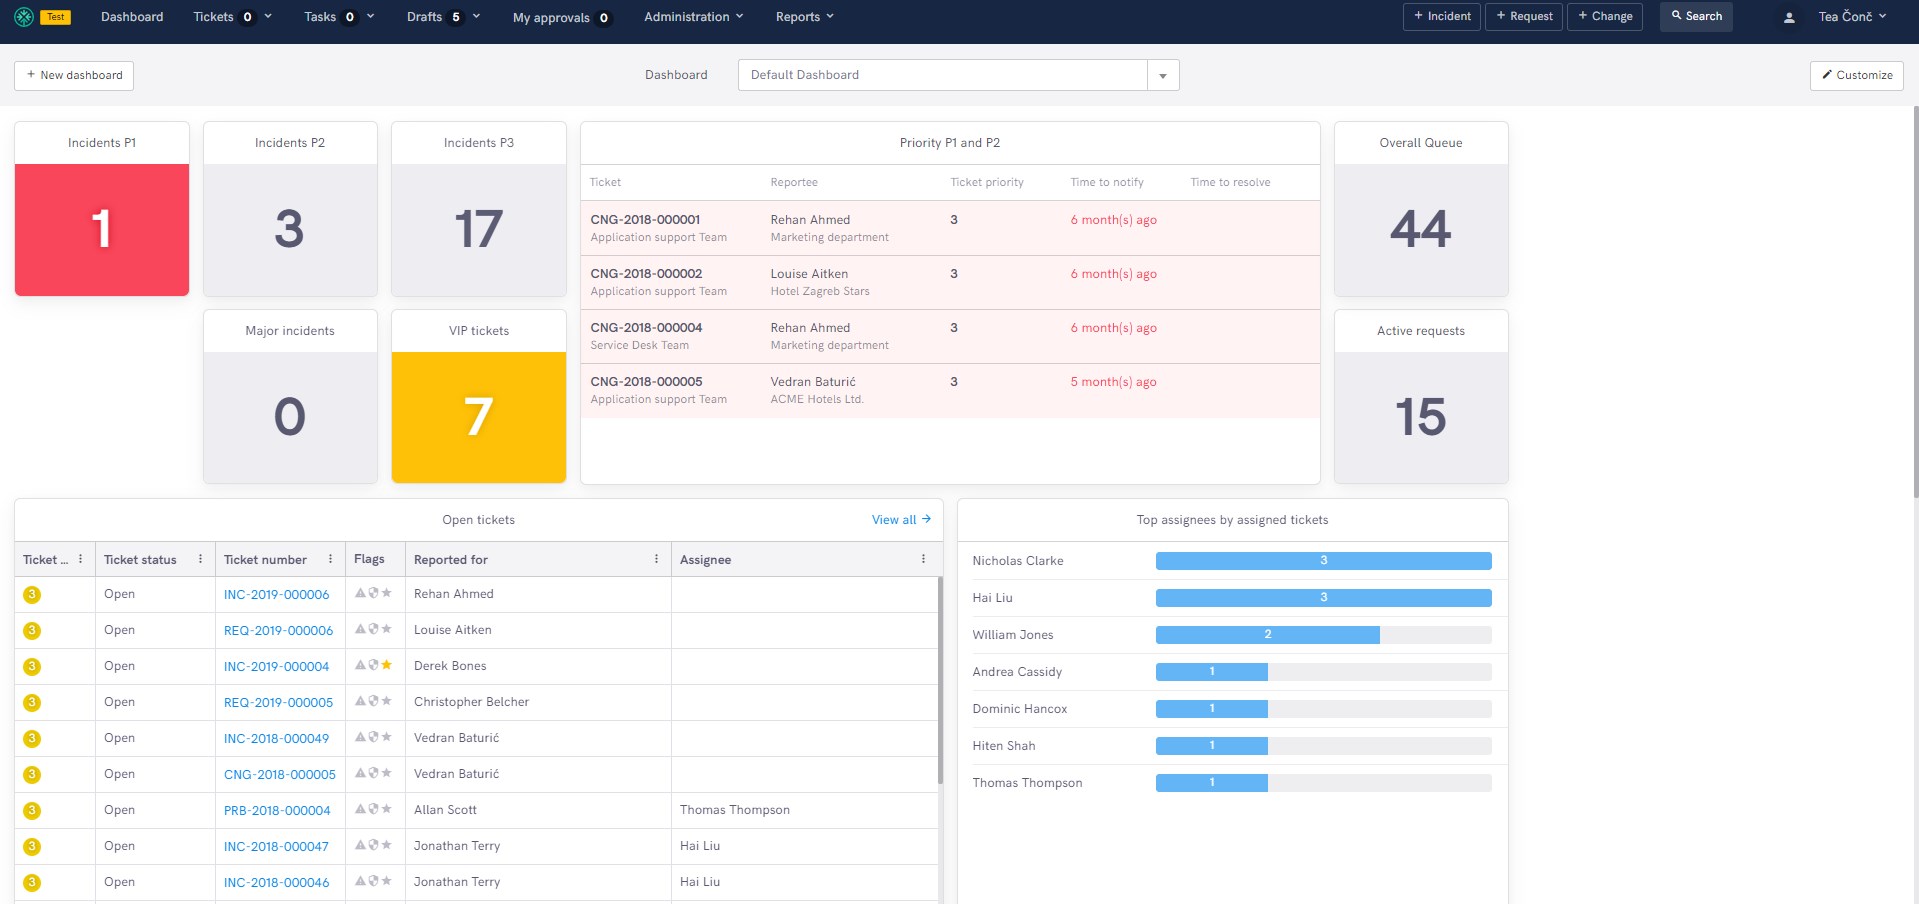1919x904 pixels.
Task: Click the yellow VIP tickets tile
Action: 479,417
